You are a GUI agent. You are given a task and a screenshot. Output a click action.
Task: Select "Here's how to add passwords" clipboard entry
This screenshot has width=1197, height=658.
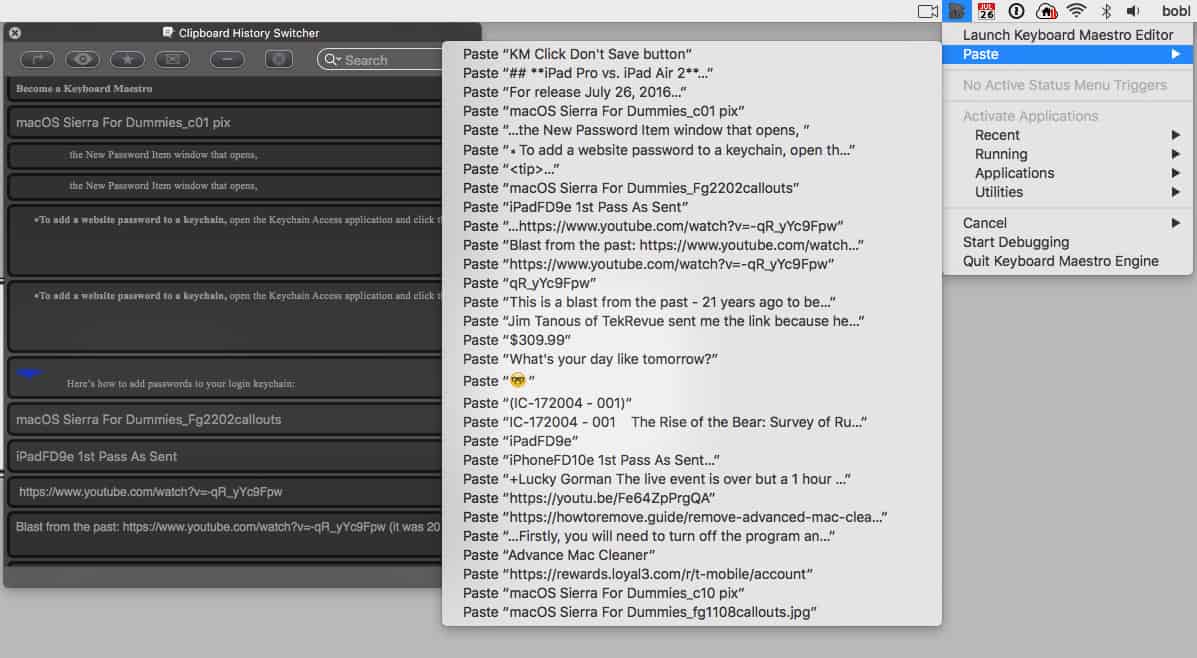pyautogui.click(x=225, y=378)
